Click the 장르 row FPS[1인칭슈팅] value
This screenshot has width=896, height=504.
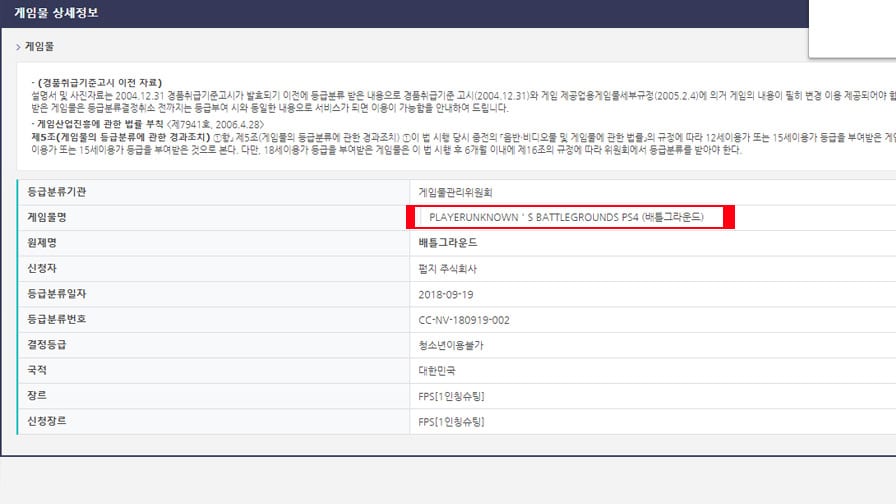coord(451,397)
